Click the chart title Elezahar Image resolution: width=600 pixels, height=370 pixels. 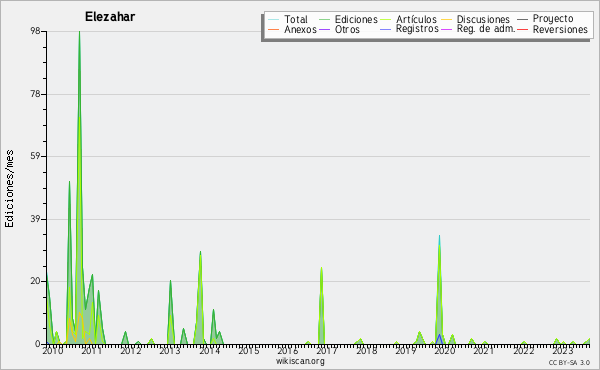tap(110, 17)
